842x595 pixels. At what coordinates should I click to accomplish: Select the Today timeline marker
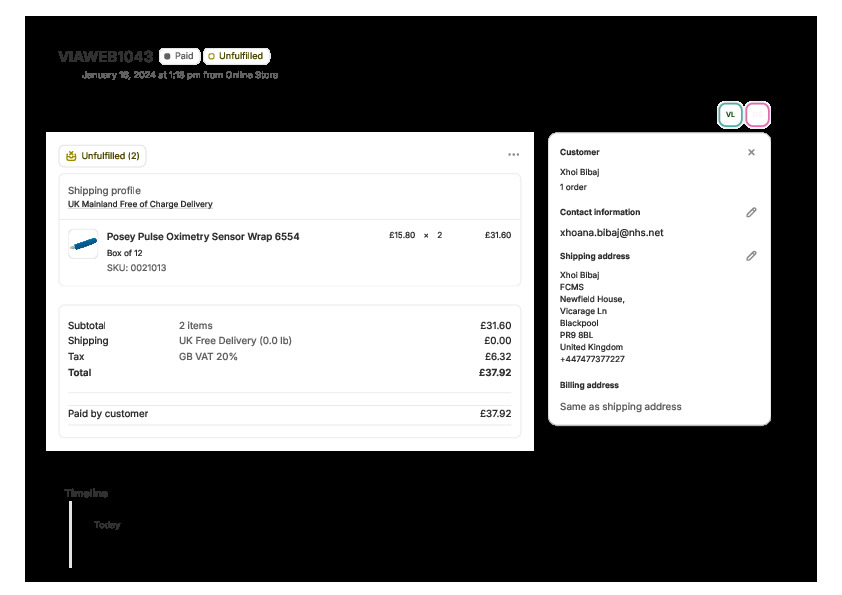tap(107, 525)
